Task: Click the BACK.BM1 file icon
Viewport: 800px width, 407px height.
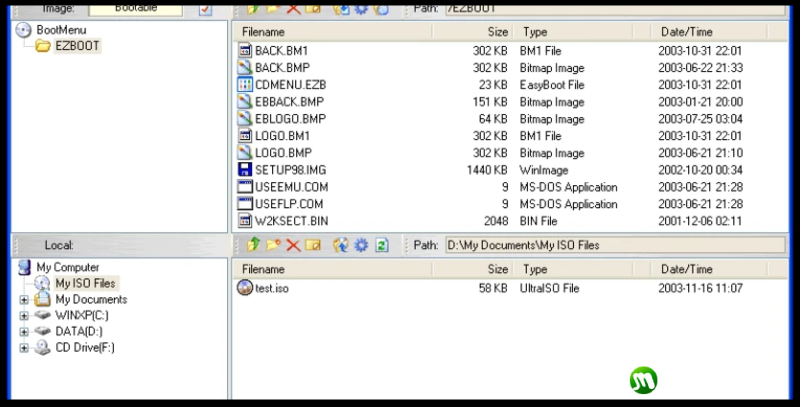Action: pyautogui.click(x=245, y=50)
